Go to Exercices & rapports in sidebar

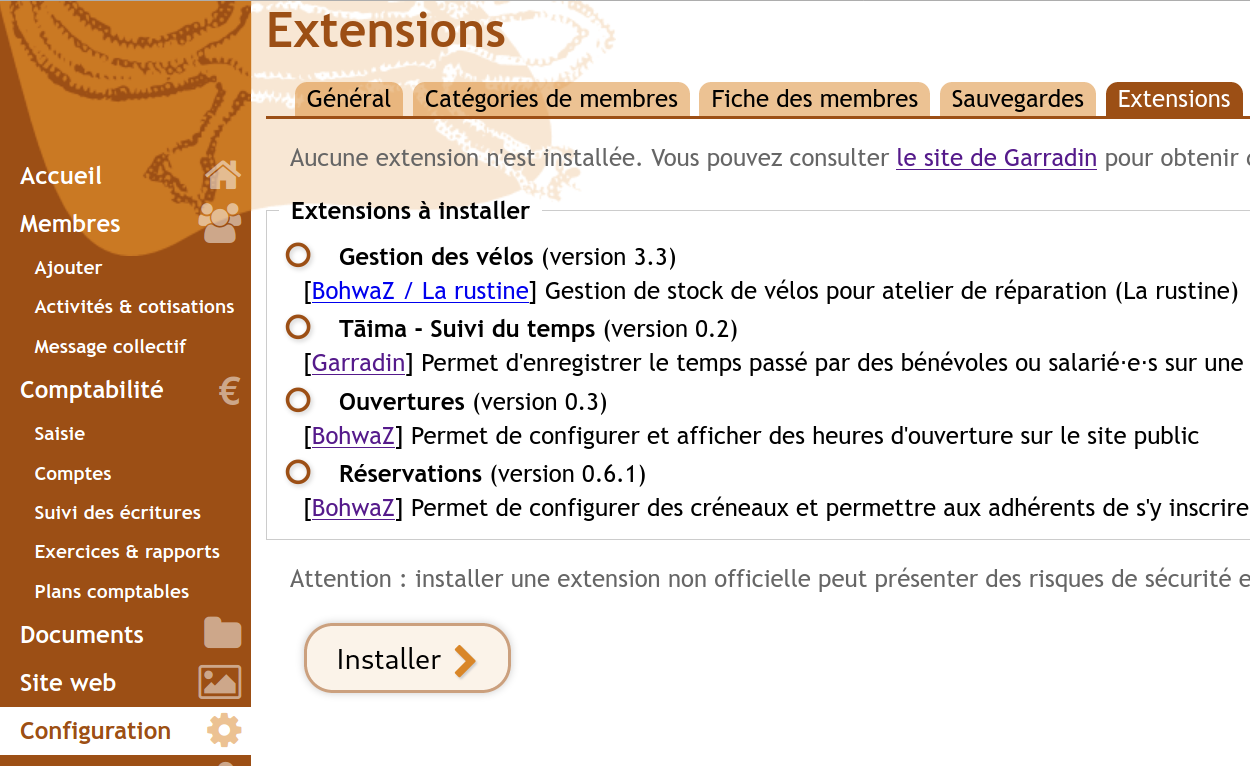pyautogui.click(x=127, y=552)
